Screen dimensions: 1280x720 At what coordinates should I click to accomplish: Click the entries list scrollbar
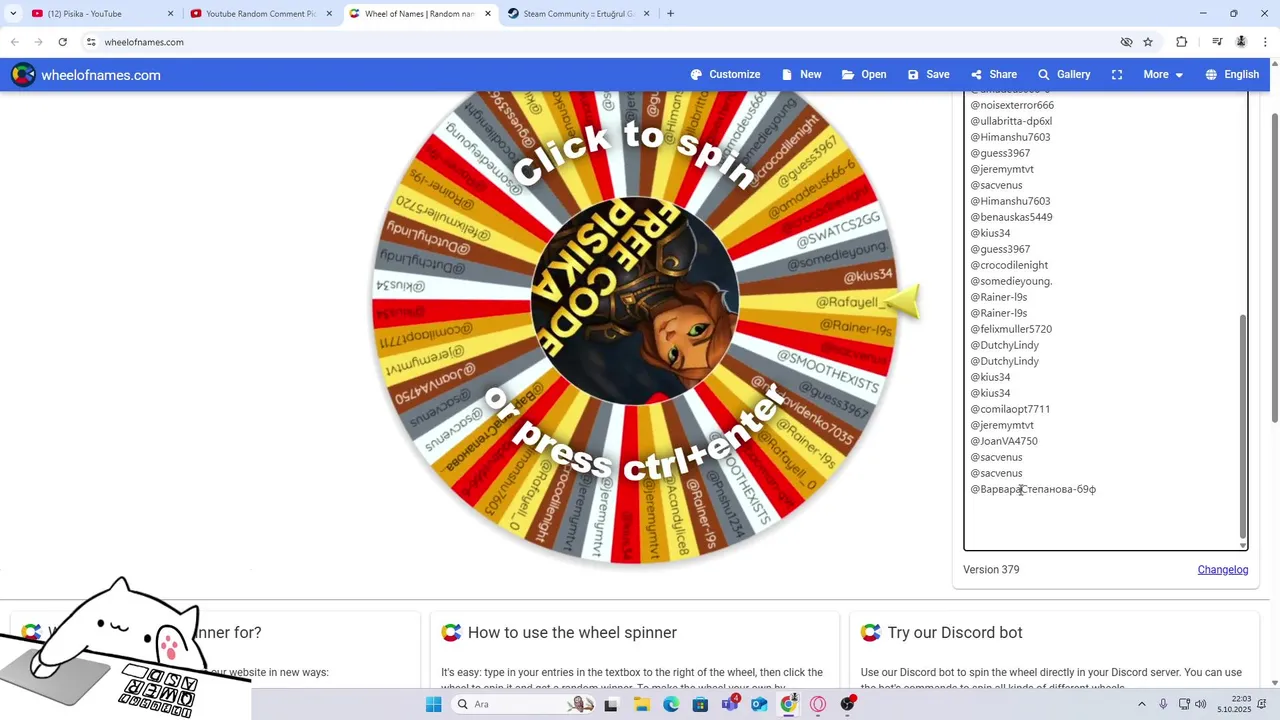1243,425
